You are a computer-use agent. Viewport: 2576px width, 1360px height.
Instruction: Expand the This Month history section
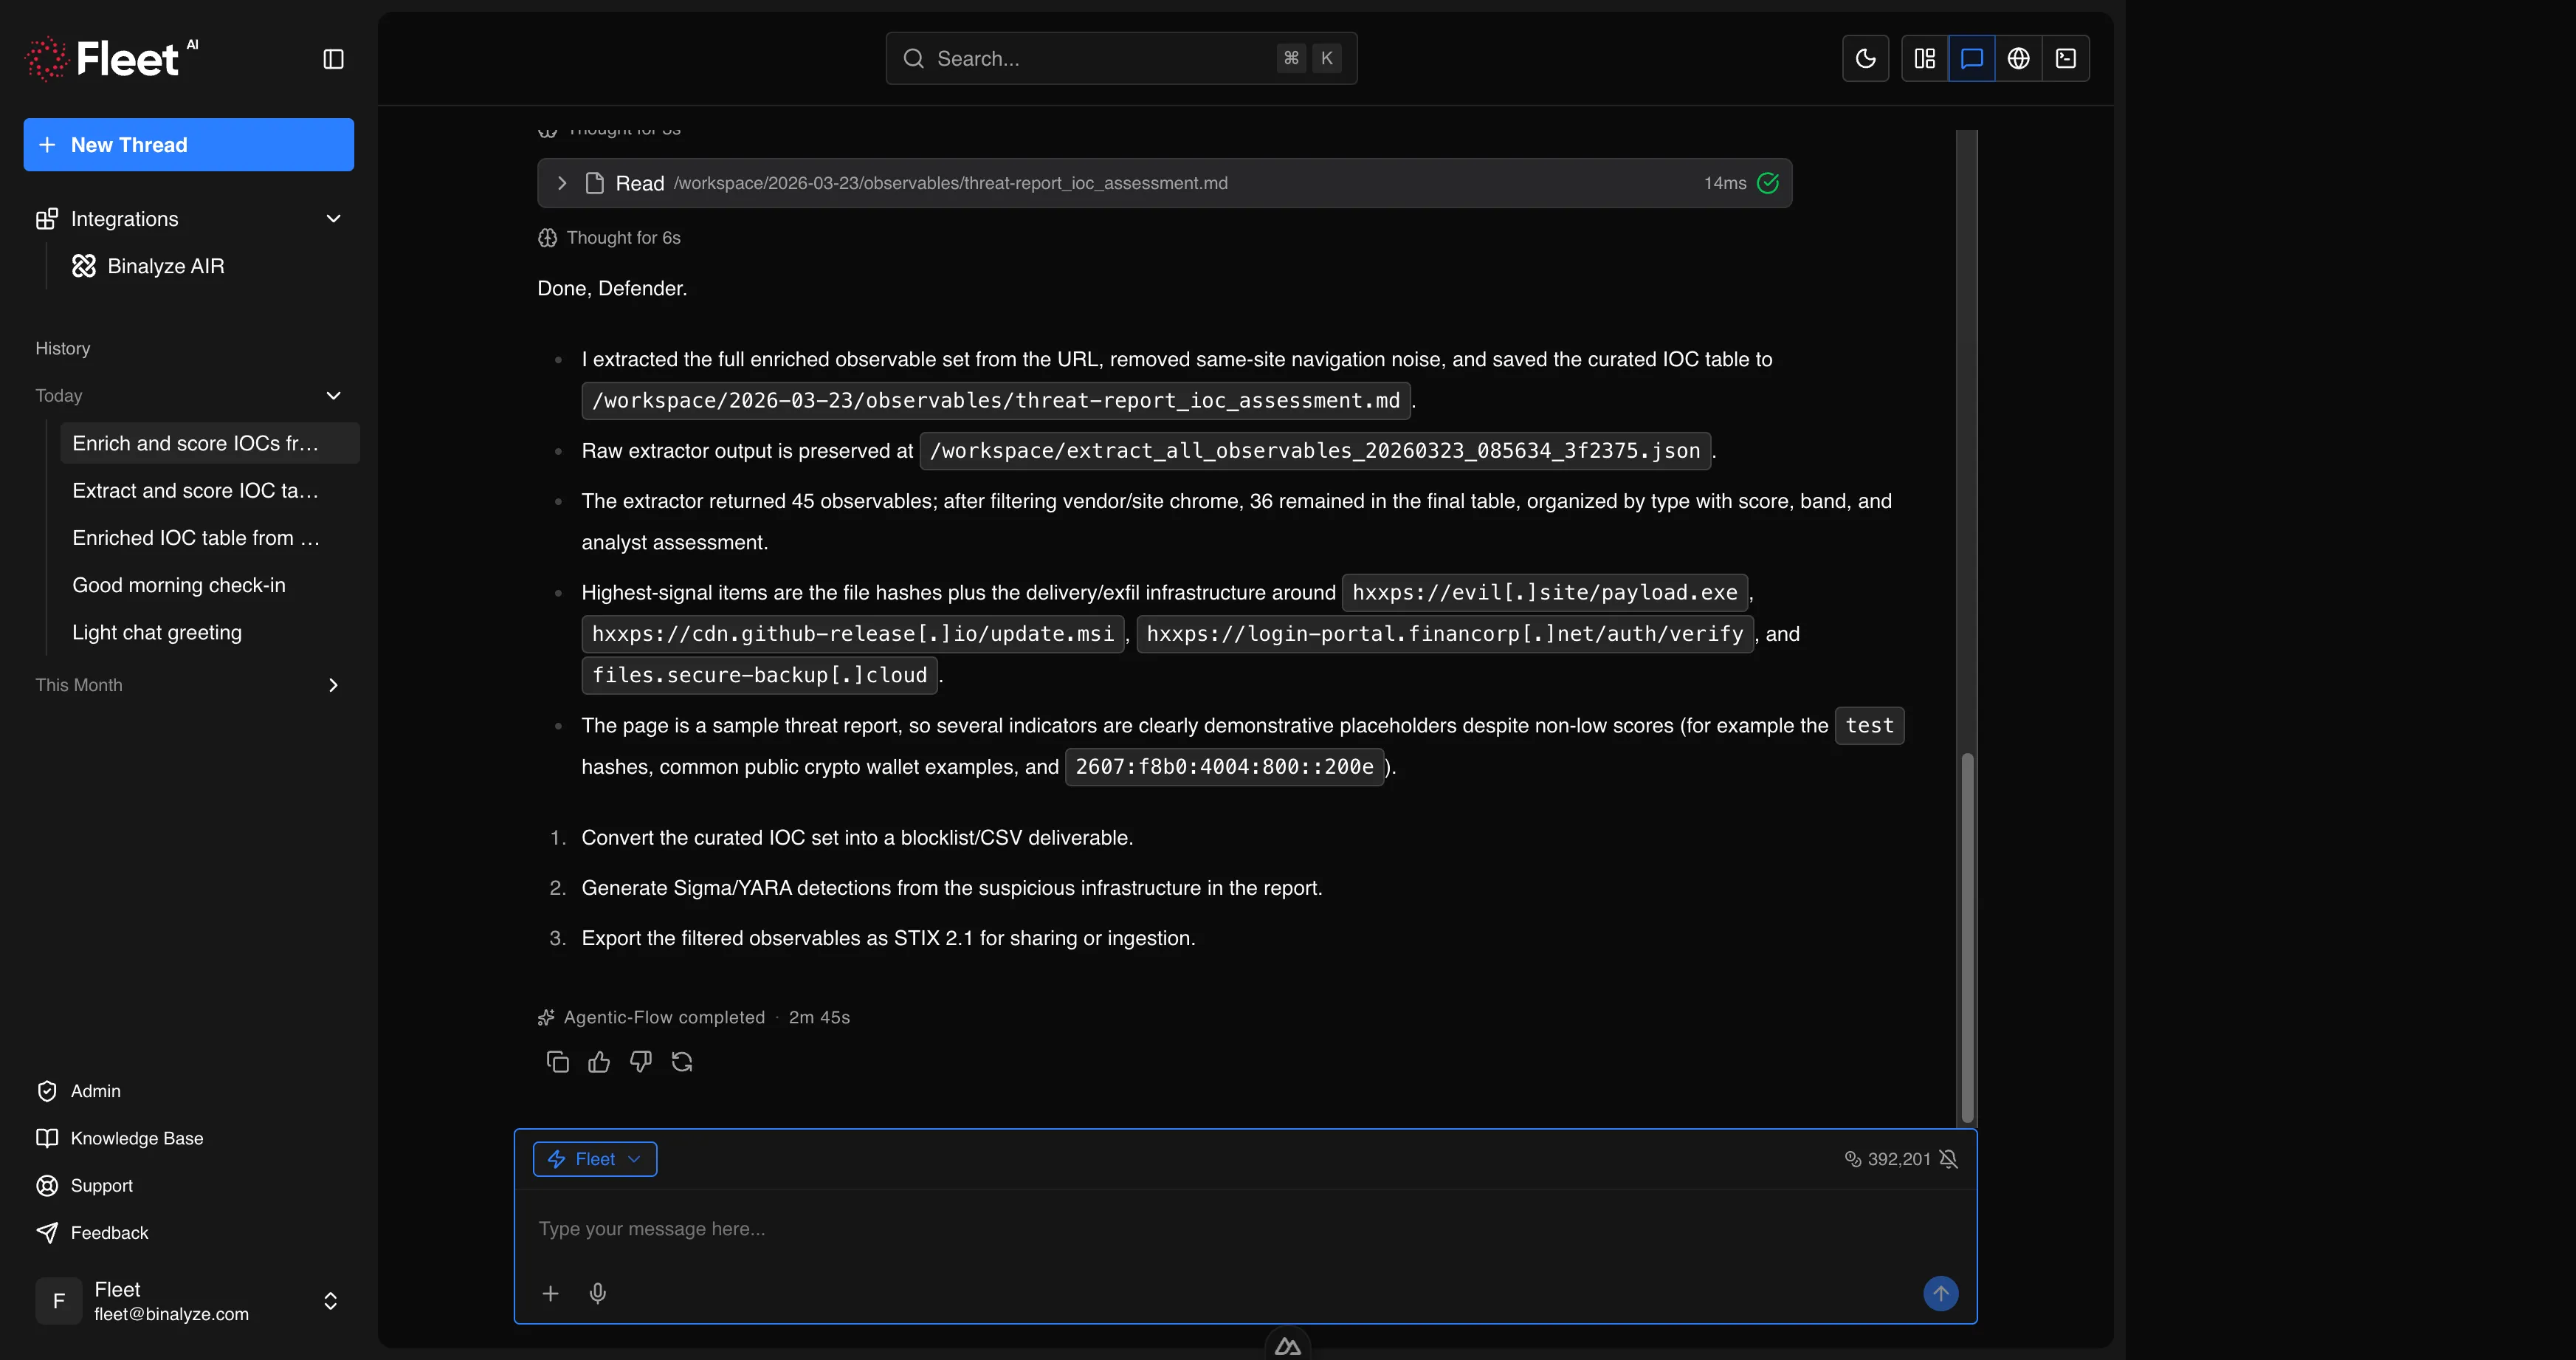coord(333,685)
